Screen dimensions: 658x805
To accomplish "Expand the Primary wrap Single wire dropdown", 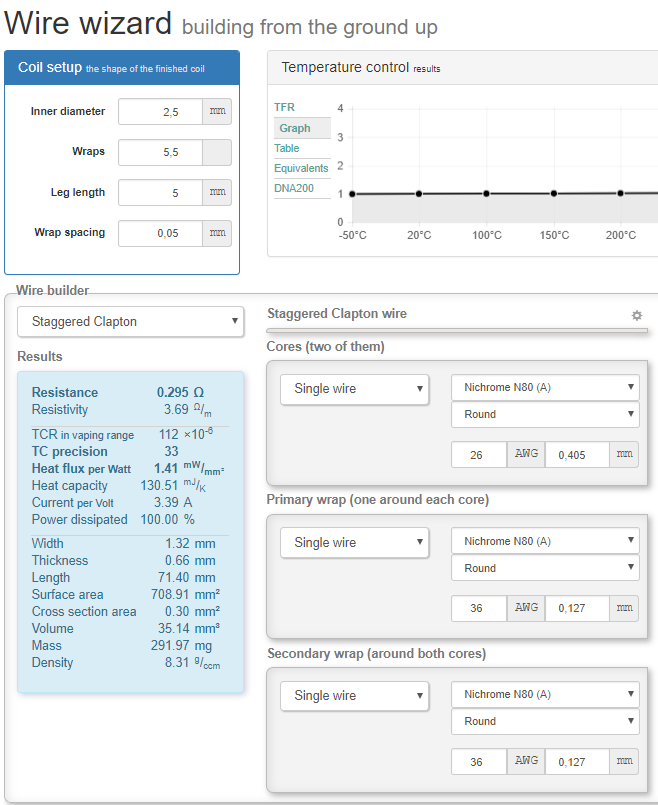I will (354, 543).
